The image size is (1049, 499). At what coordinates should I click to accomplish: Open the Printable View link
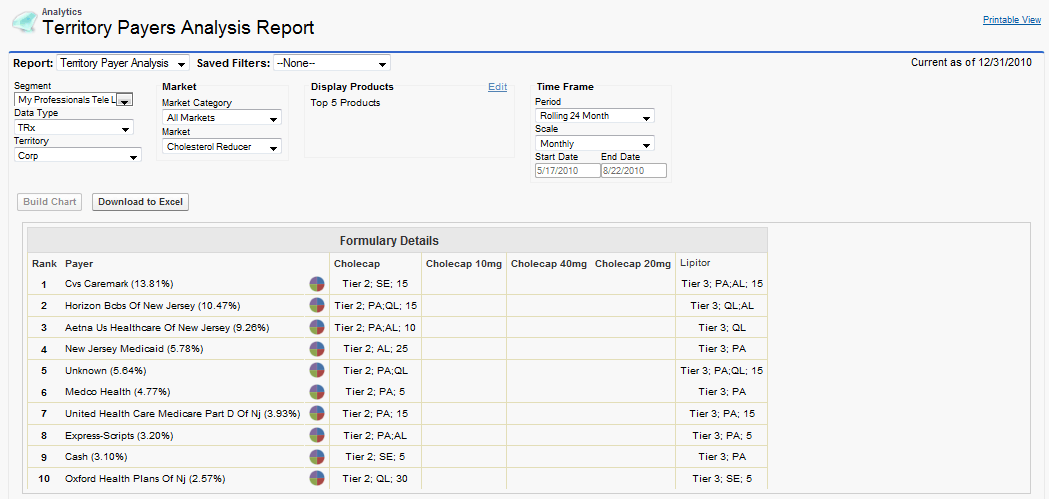[1011, 20]
